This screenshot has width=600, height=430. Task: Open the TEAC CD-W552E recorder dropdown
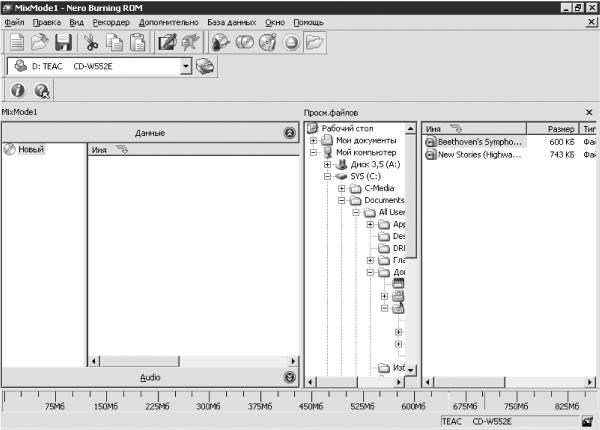(x=186, y=66)
